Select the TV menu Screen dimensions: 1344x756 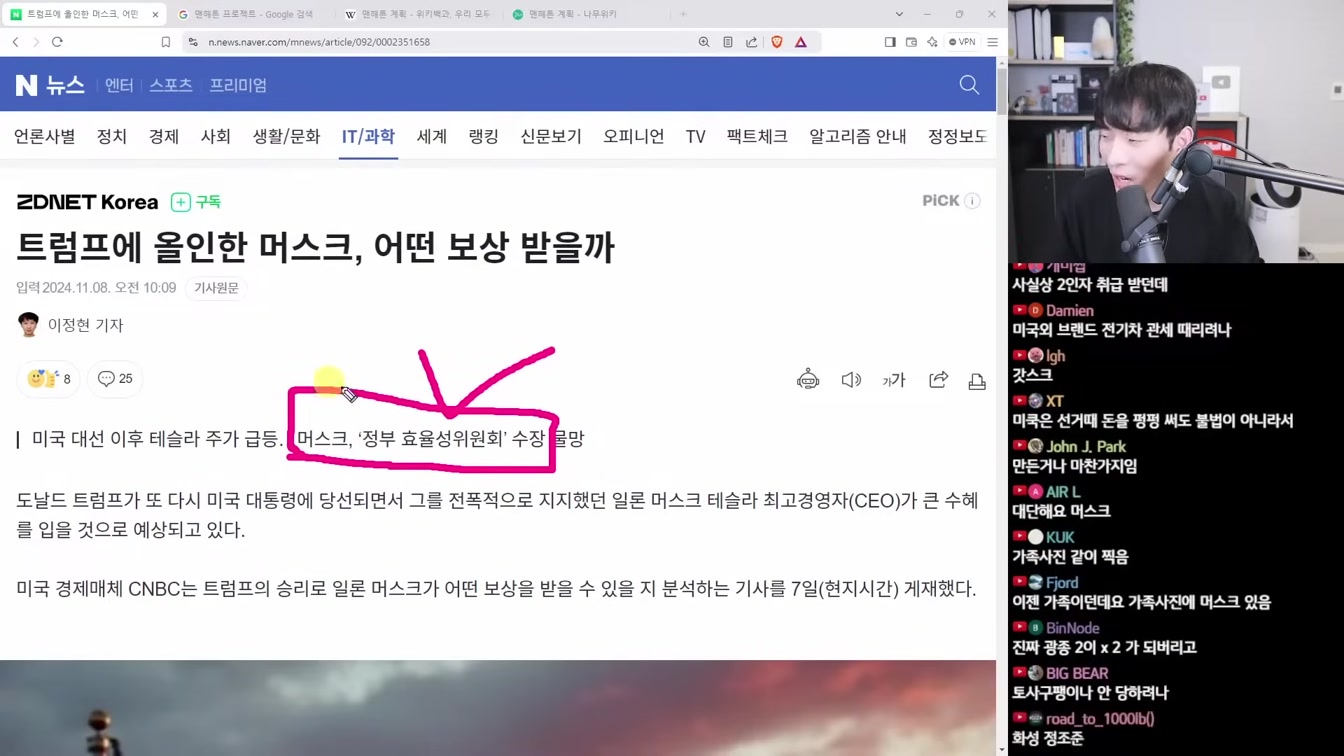[x=696, y=136]
